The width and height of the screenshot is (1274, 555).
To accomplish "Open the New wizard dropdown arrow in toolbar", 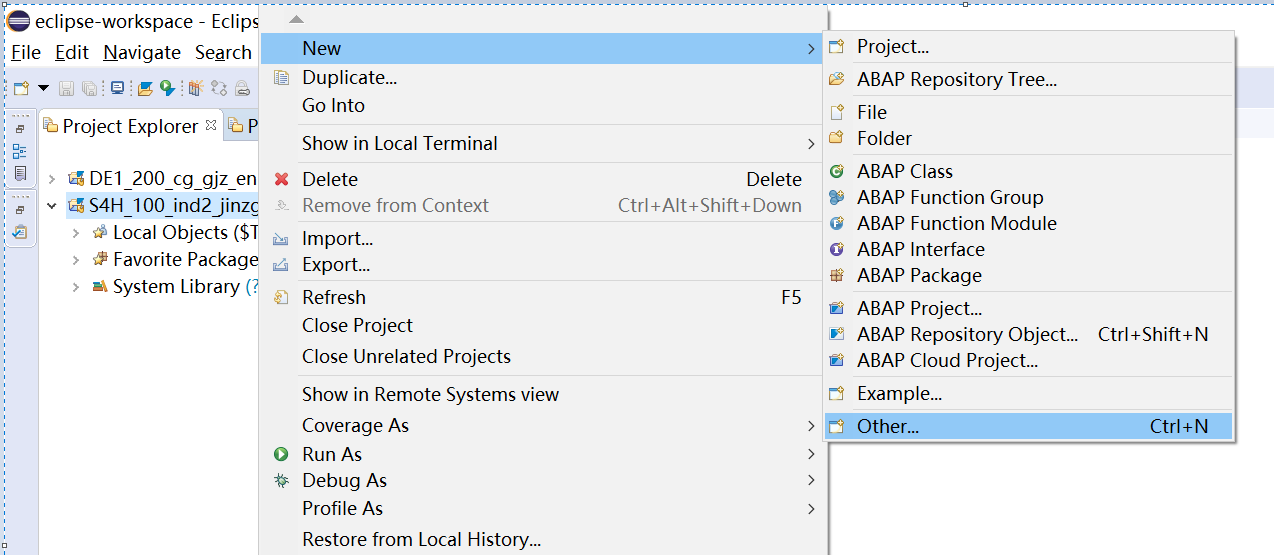I will 43,88.
